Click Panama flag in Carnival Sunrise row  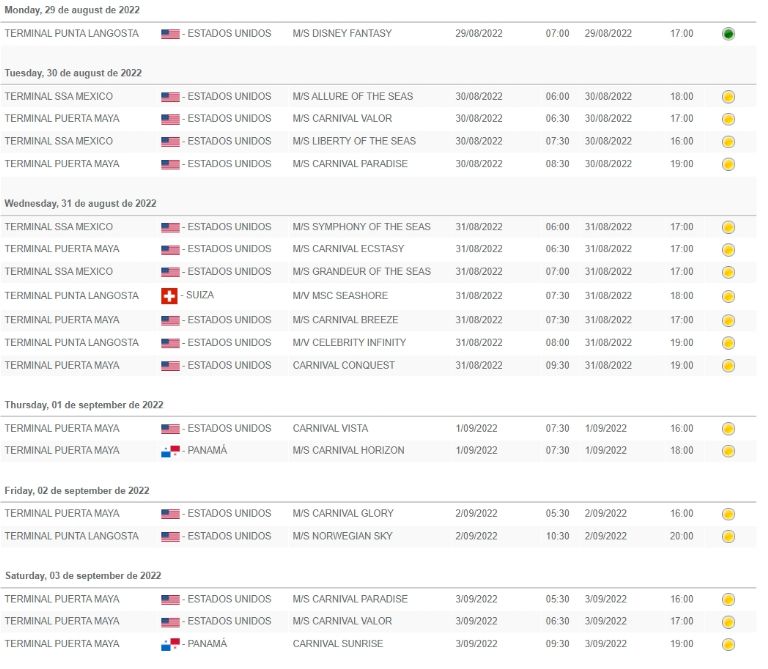pos(170,644)
